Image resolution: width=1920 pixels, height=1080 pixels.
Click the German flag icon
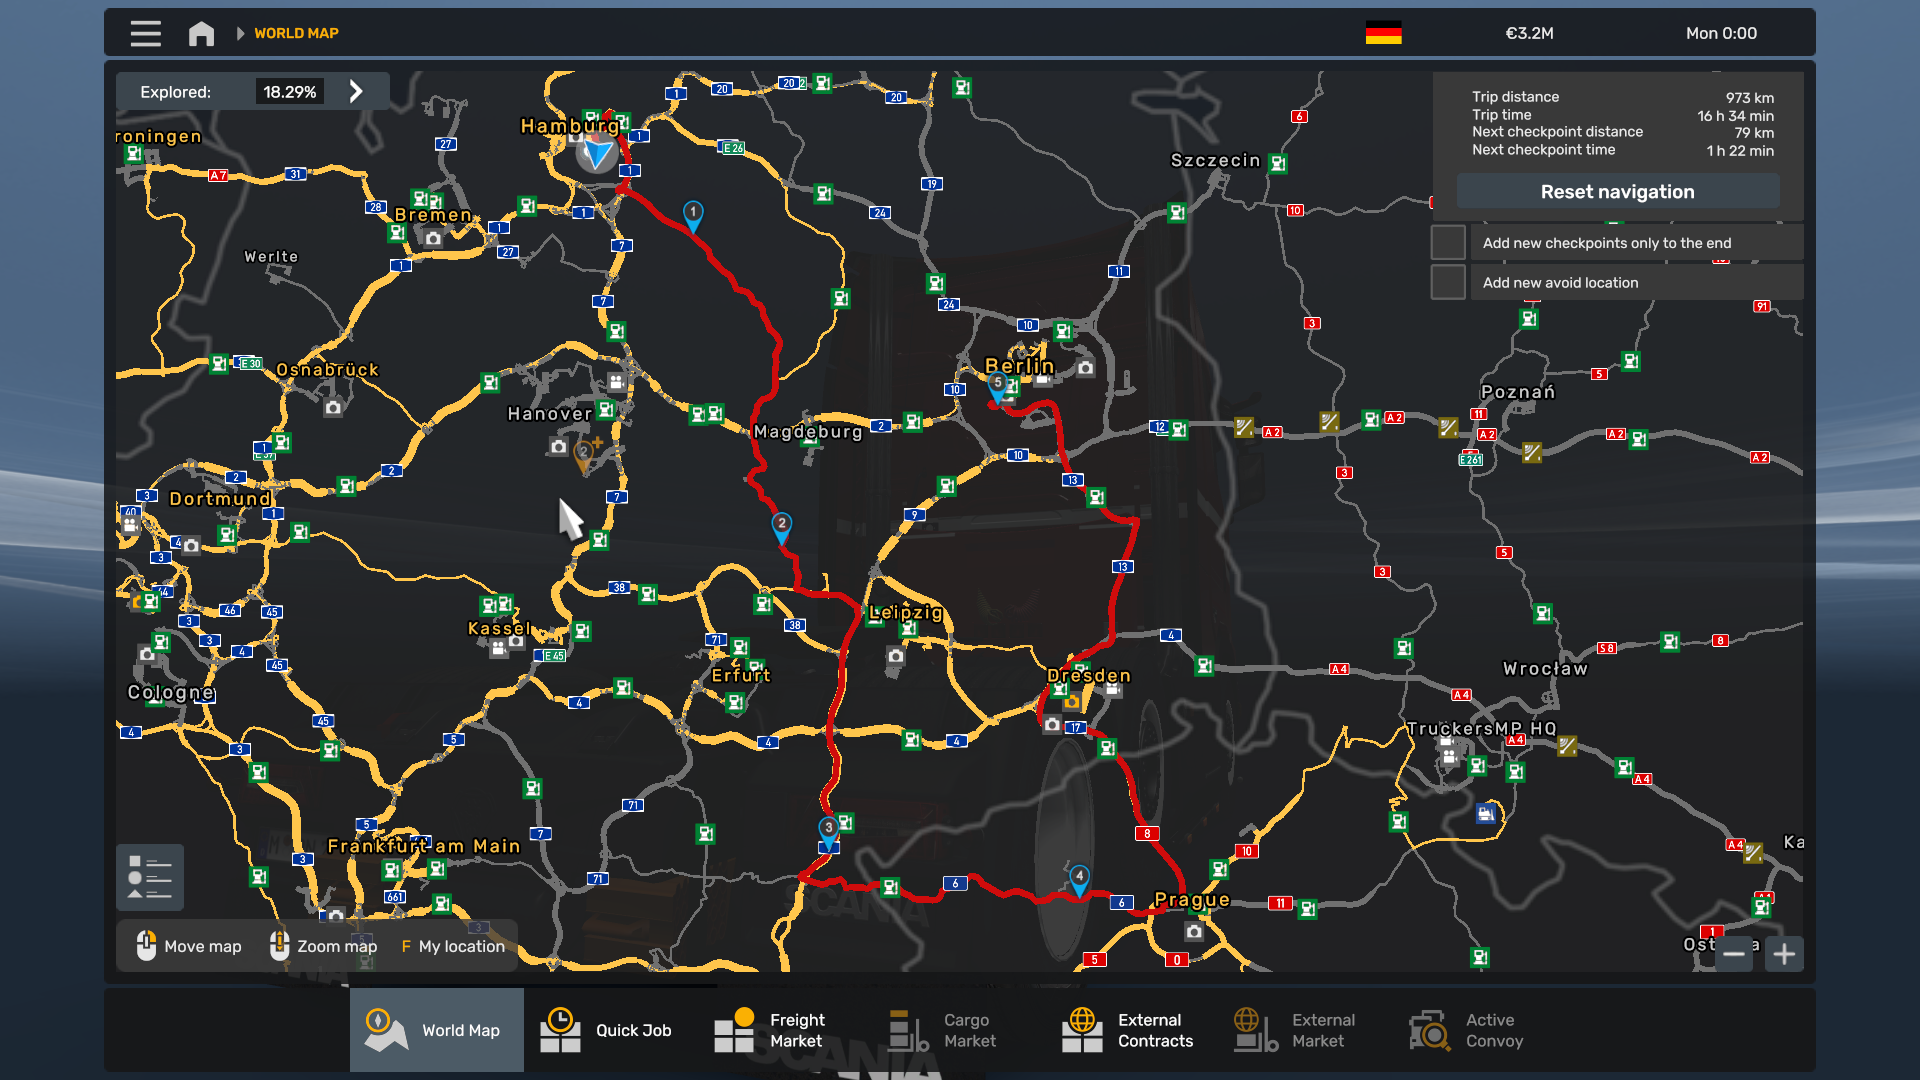[x=1383, y=33]
